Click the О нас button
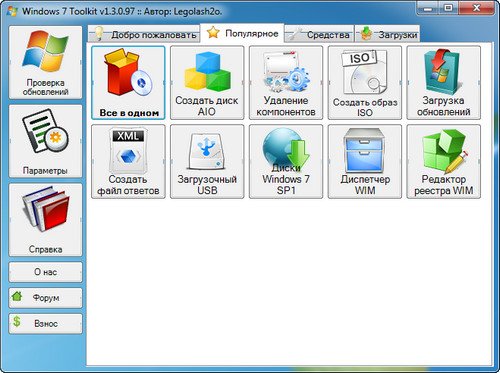Screen dimensions: 500x373 pyautogui.click(x=45, y=272)
